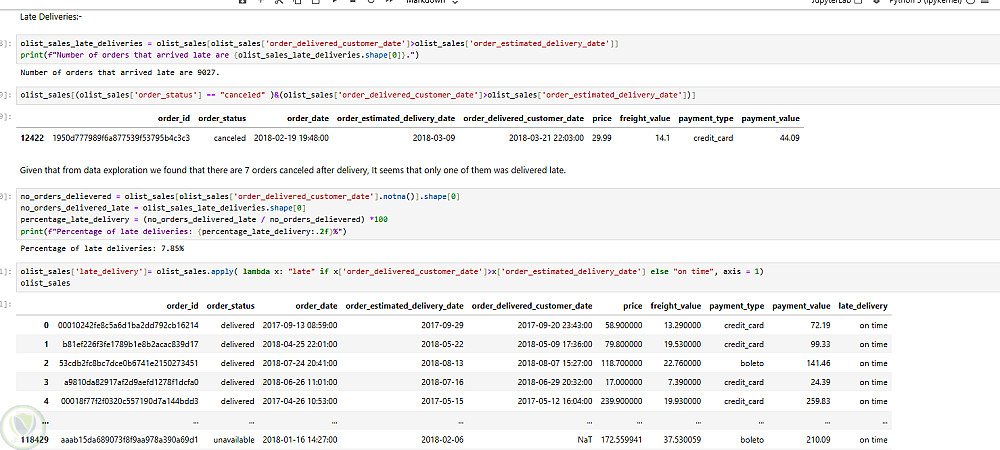1000x450 pixels.
Task: Select order id aaab15da689073f8f9aa978a390a69d1
Action: pyautogui.click(x=129, y=440)
